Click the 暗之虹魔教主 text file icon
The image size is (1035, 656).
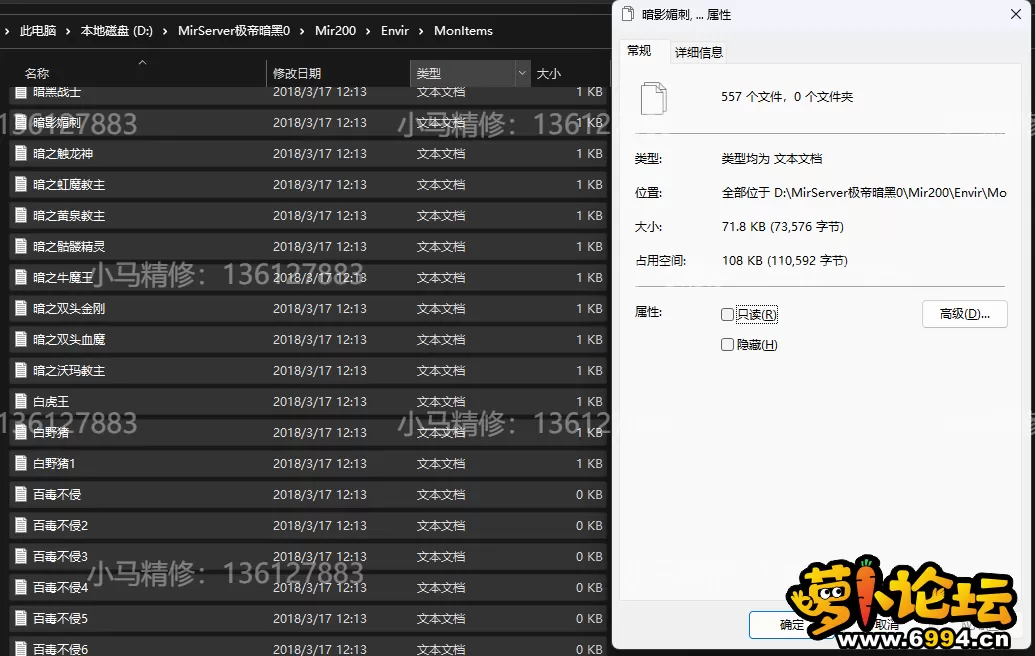click(x=20, y=185)
